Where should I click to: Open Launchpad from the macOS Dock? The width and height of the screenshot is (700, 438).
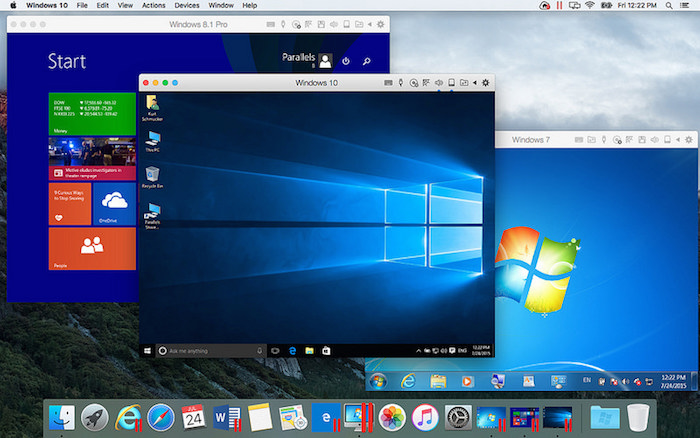click(94, 416)
